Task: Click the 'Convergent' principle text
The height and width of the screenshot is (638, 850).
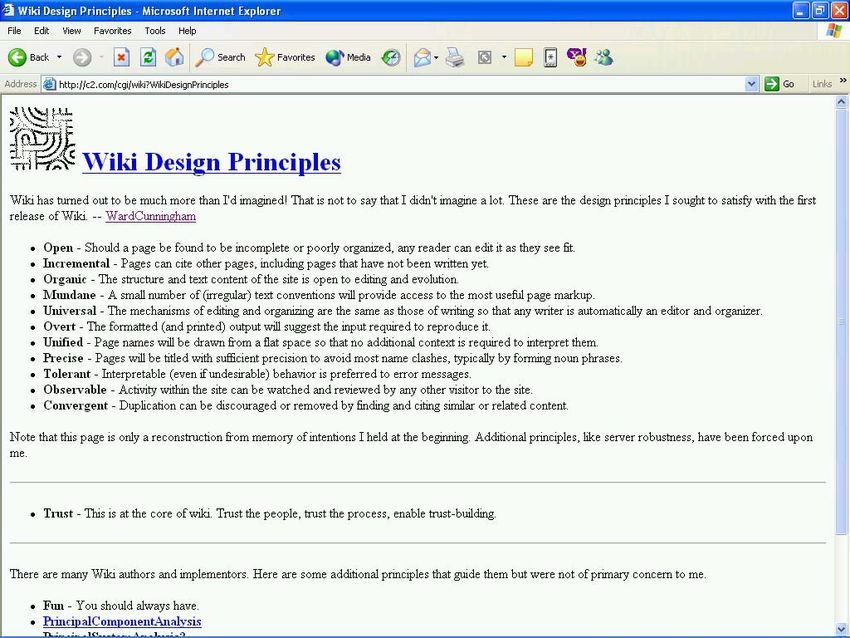Action: (x=76, y=405)
